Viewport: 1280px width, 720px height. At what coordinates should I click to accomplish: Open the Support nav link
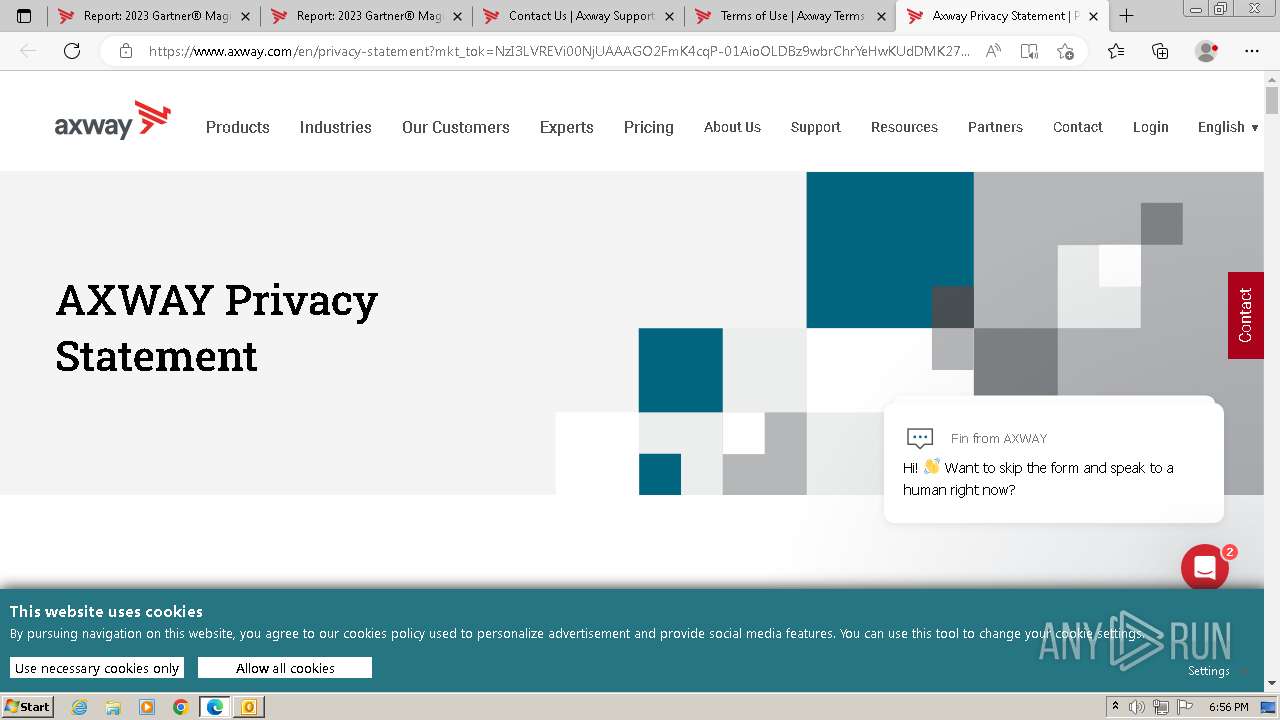click(x=816, y=127)
